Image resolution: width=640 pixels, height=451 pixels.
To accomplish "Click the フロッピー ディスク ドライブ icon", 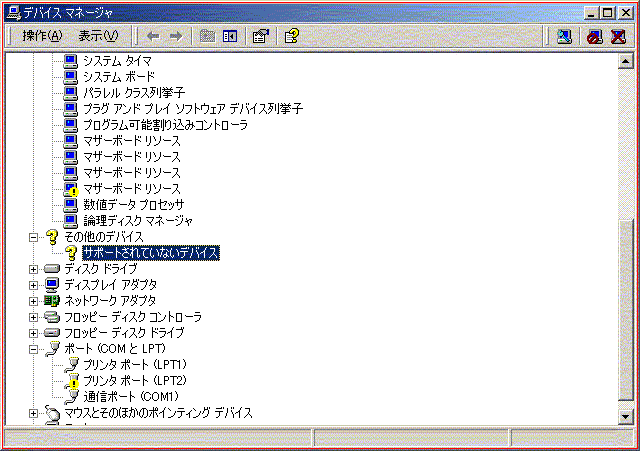I will click(52, 333).
